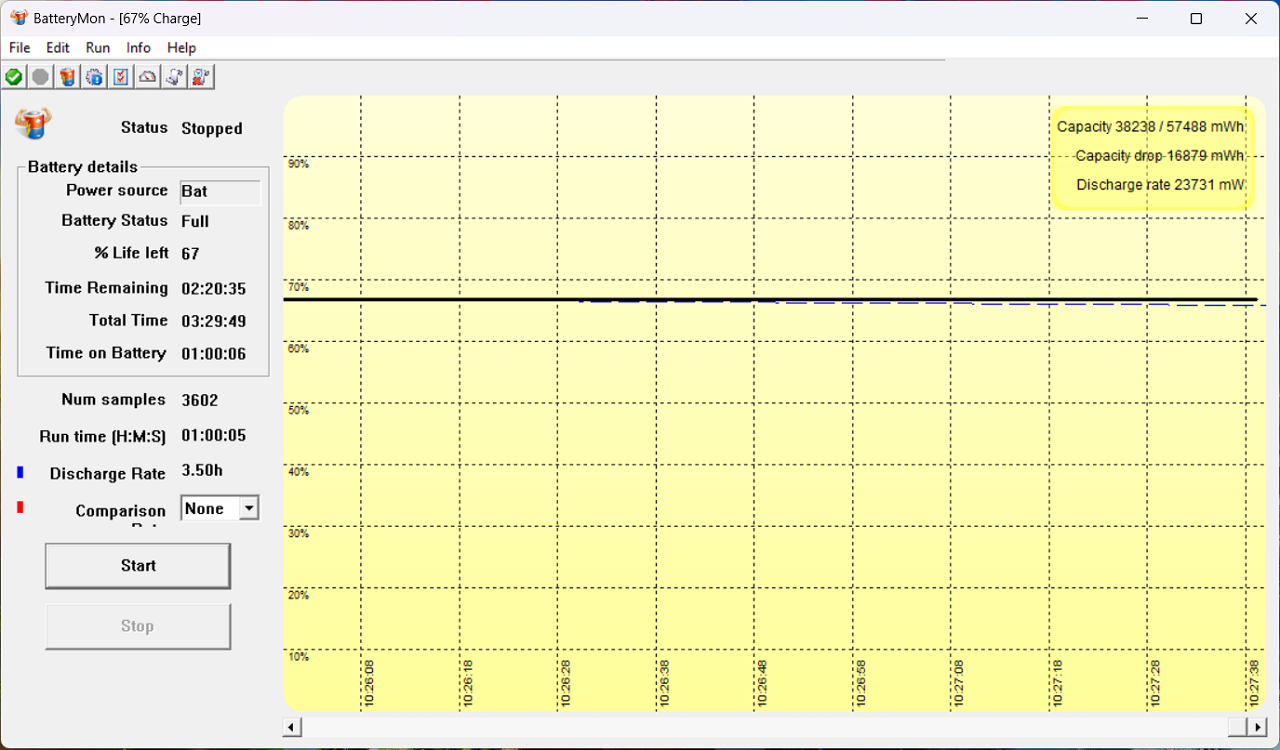Open the Run menu
Image resolution: width=1280 pixels, height=750 pixels.
(98, 47)
